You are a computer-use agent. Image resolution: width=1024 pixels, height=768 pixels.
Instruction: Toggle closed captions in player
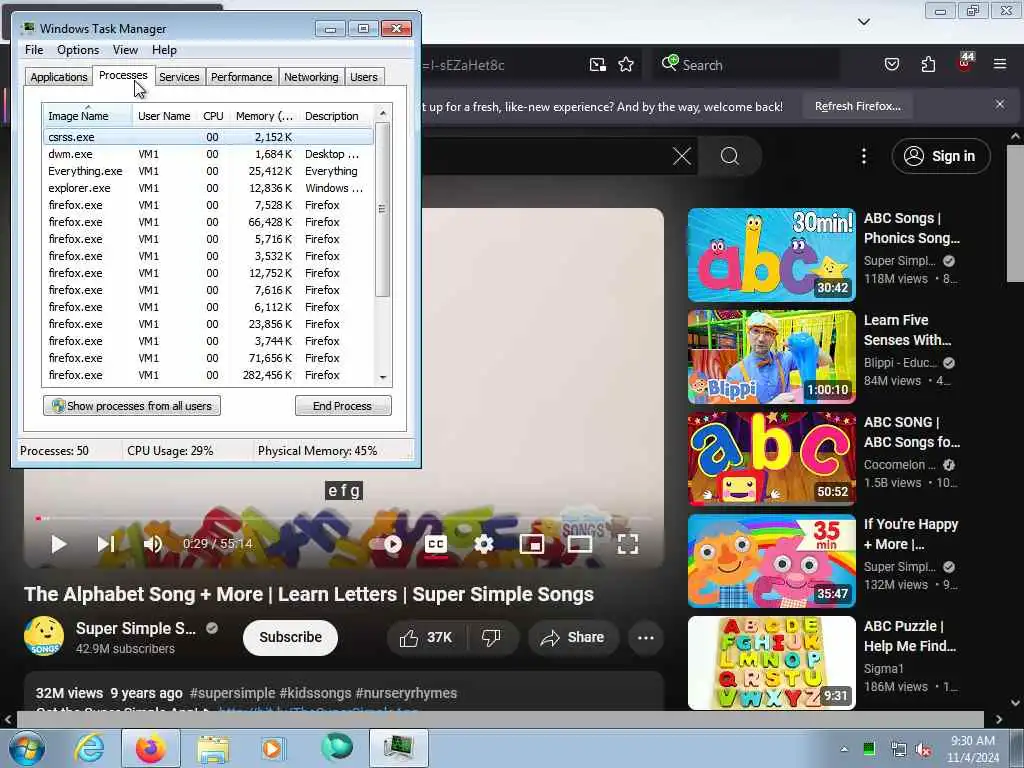click(x=436, y=544)
